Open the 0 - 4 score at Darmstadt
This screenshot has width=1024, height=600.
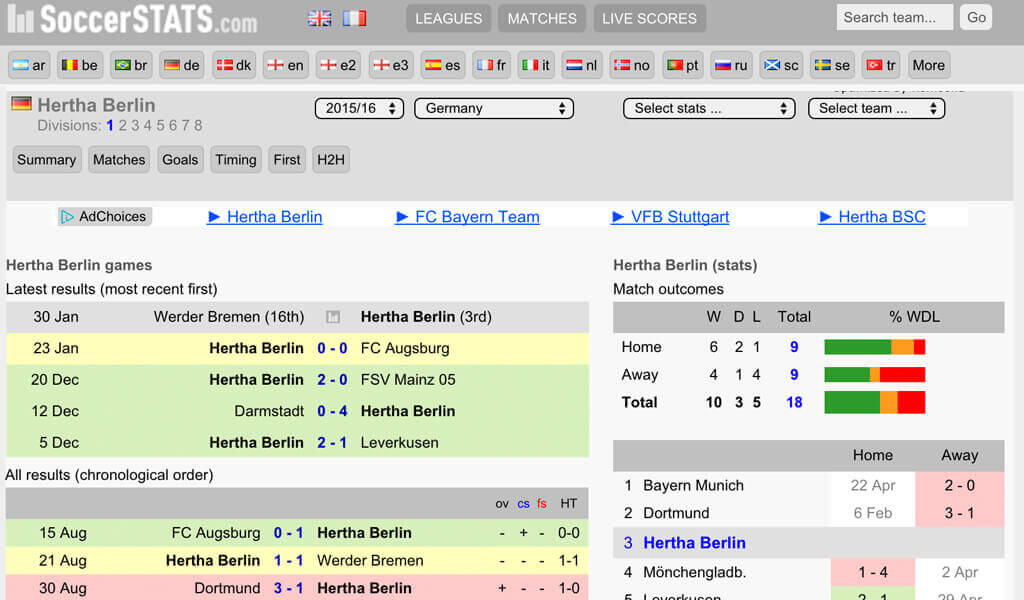coord(332,411)
